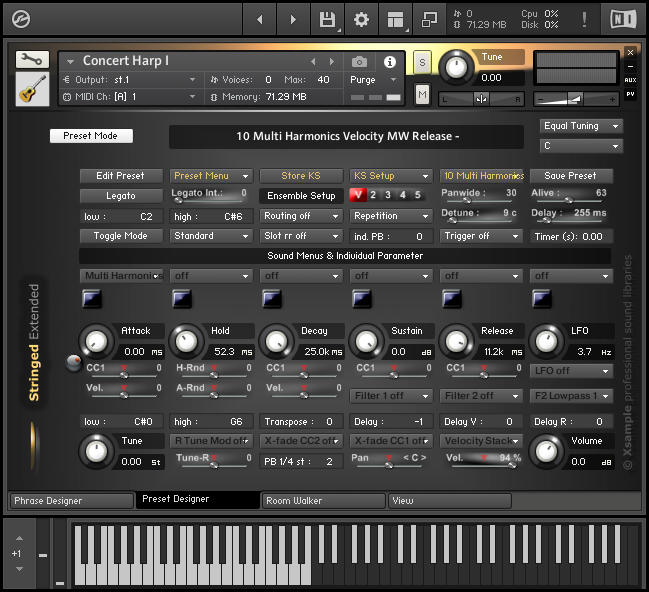The height and width of the screenshot is (592, 649).
Task: Click the Store KS button
Action: click(301, 176)
